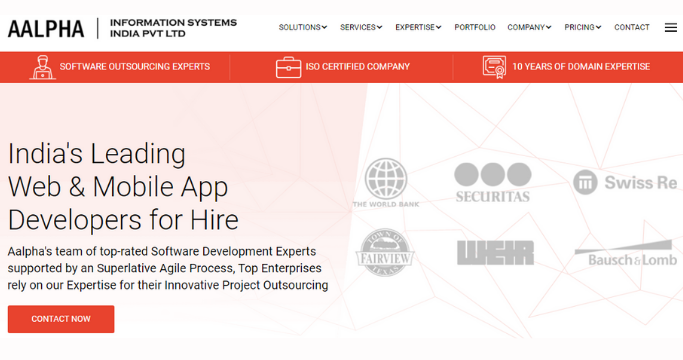Click the domain expertise certificate icon
683x360 pixels.
coord(494,67)
